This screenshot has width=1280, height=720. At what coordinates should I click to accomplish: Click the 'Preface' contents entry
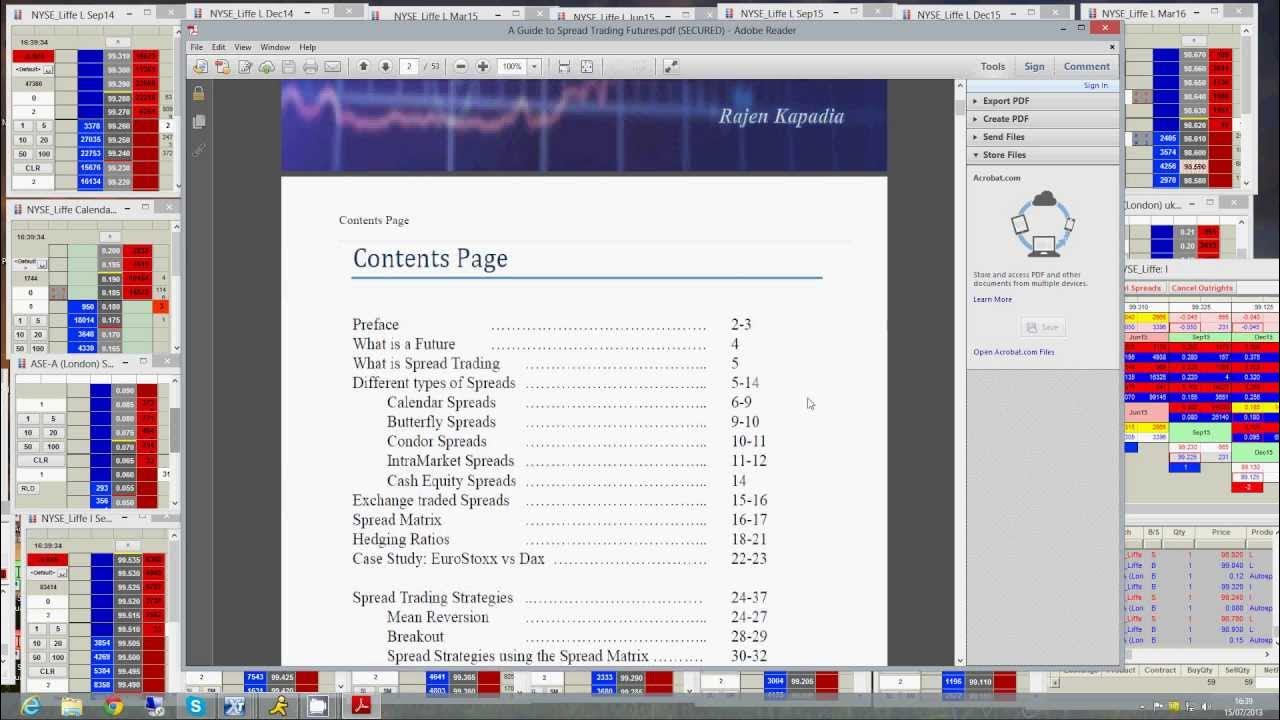tap(375, 325)
